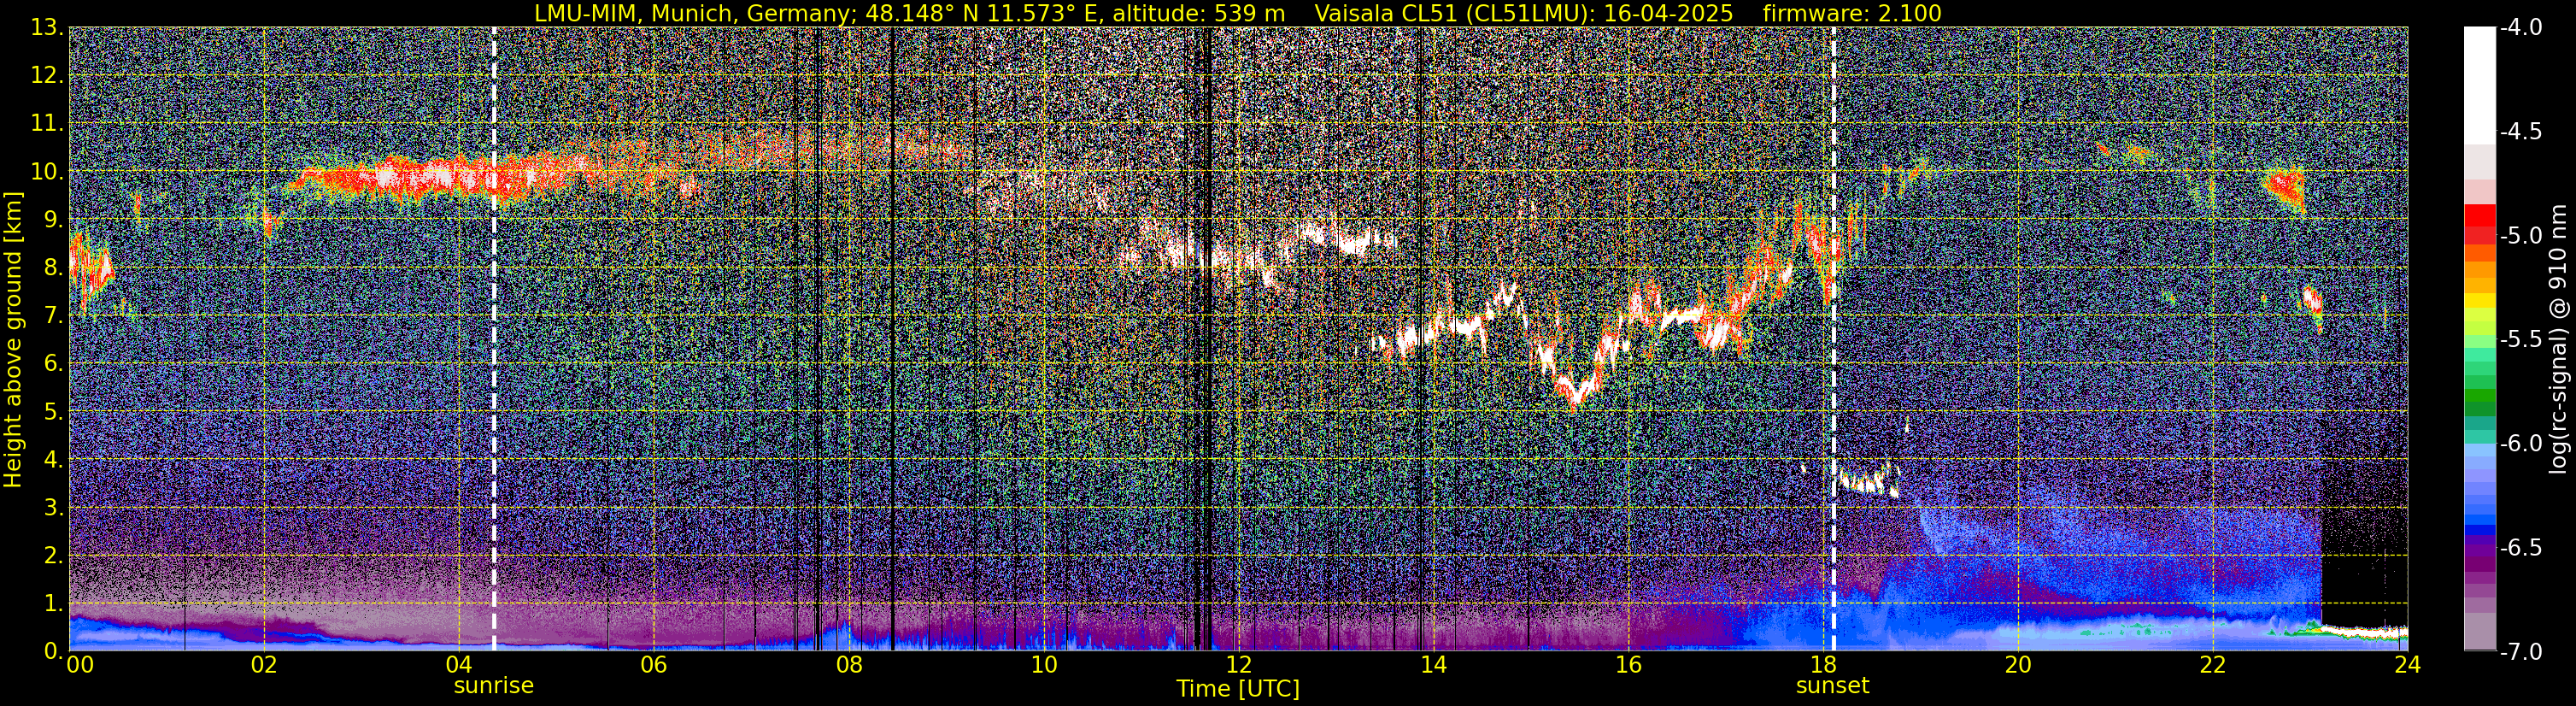Click the time tick label '24'

pos(2408,665)
